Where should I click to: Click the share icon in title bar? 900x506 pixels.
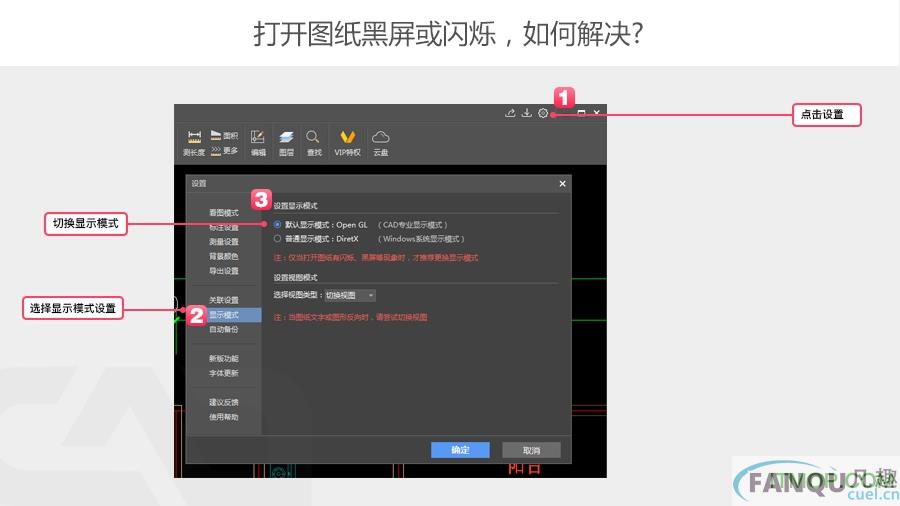tap(510, 113)
